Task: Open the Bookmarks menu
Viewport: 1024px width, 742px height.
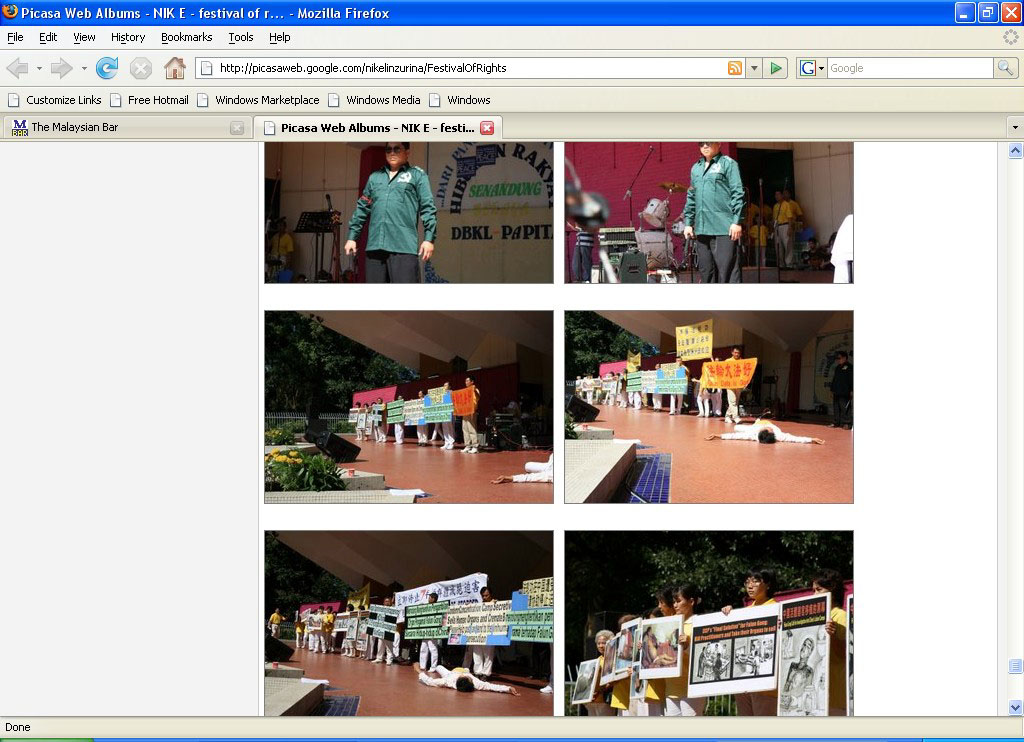Action: tap(186, 37)
